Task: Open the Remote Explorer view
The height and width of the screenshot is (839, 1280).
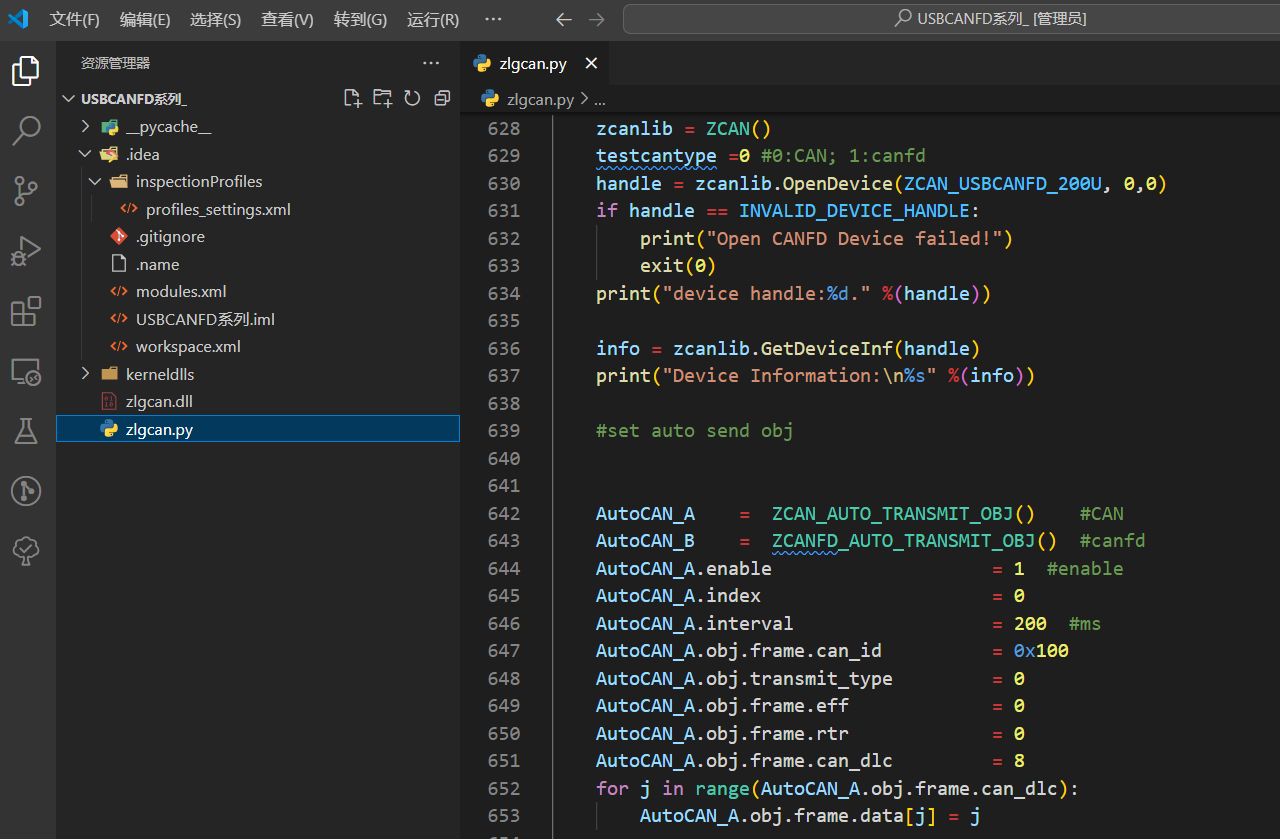Action: [26, 372]
